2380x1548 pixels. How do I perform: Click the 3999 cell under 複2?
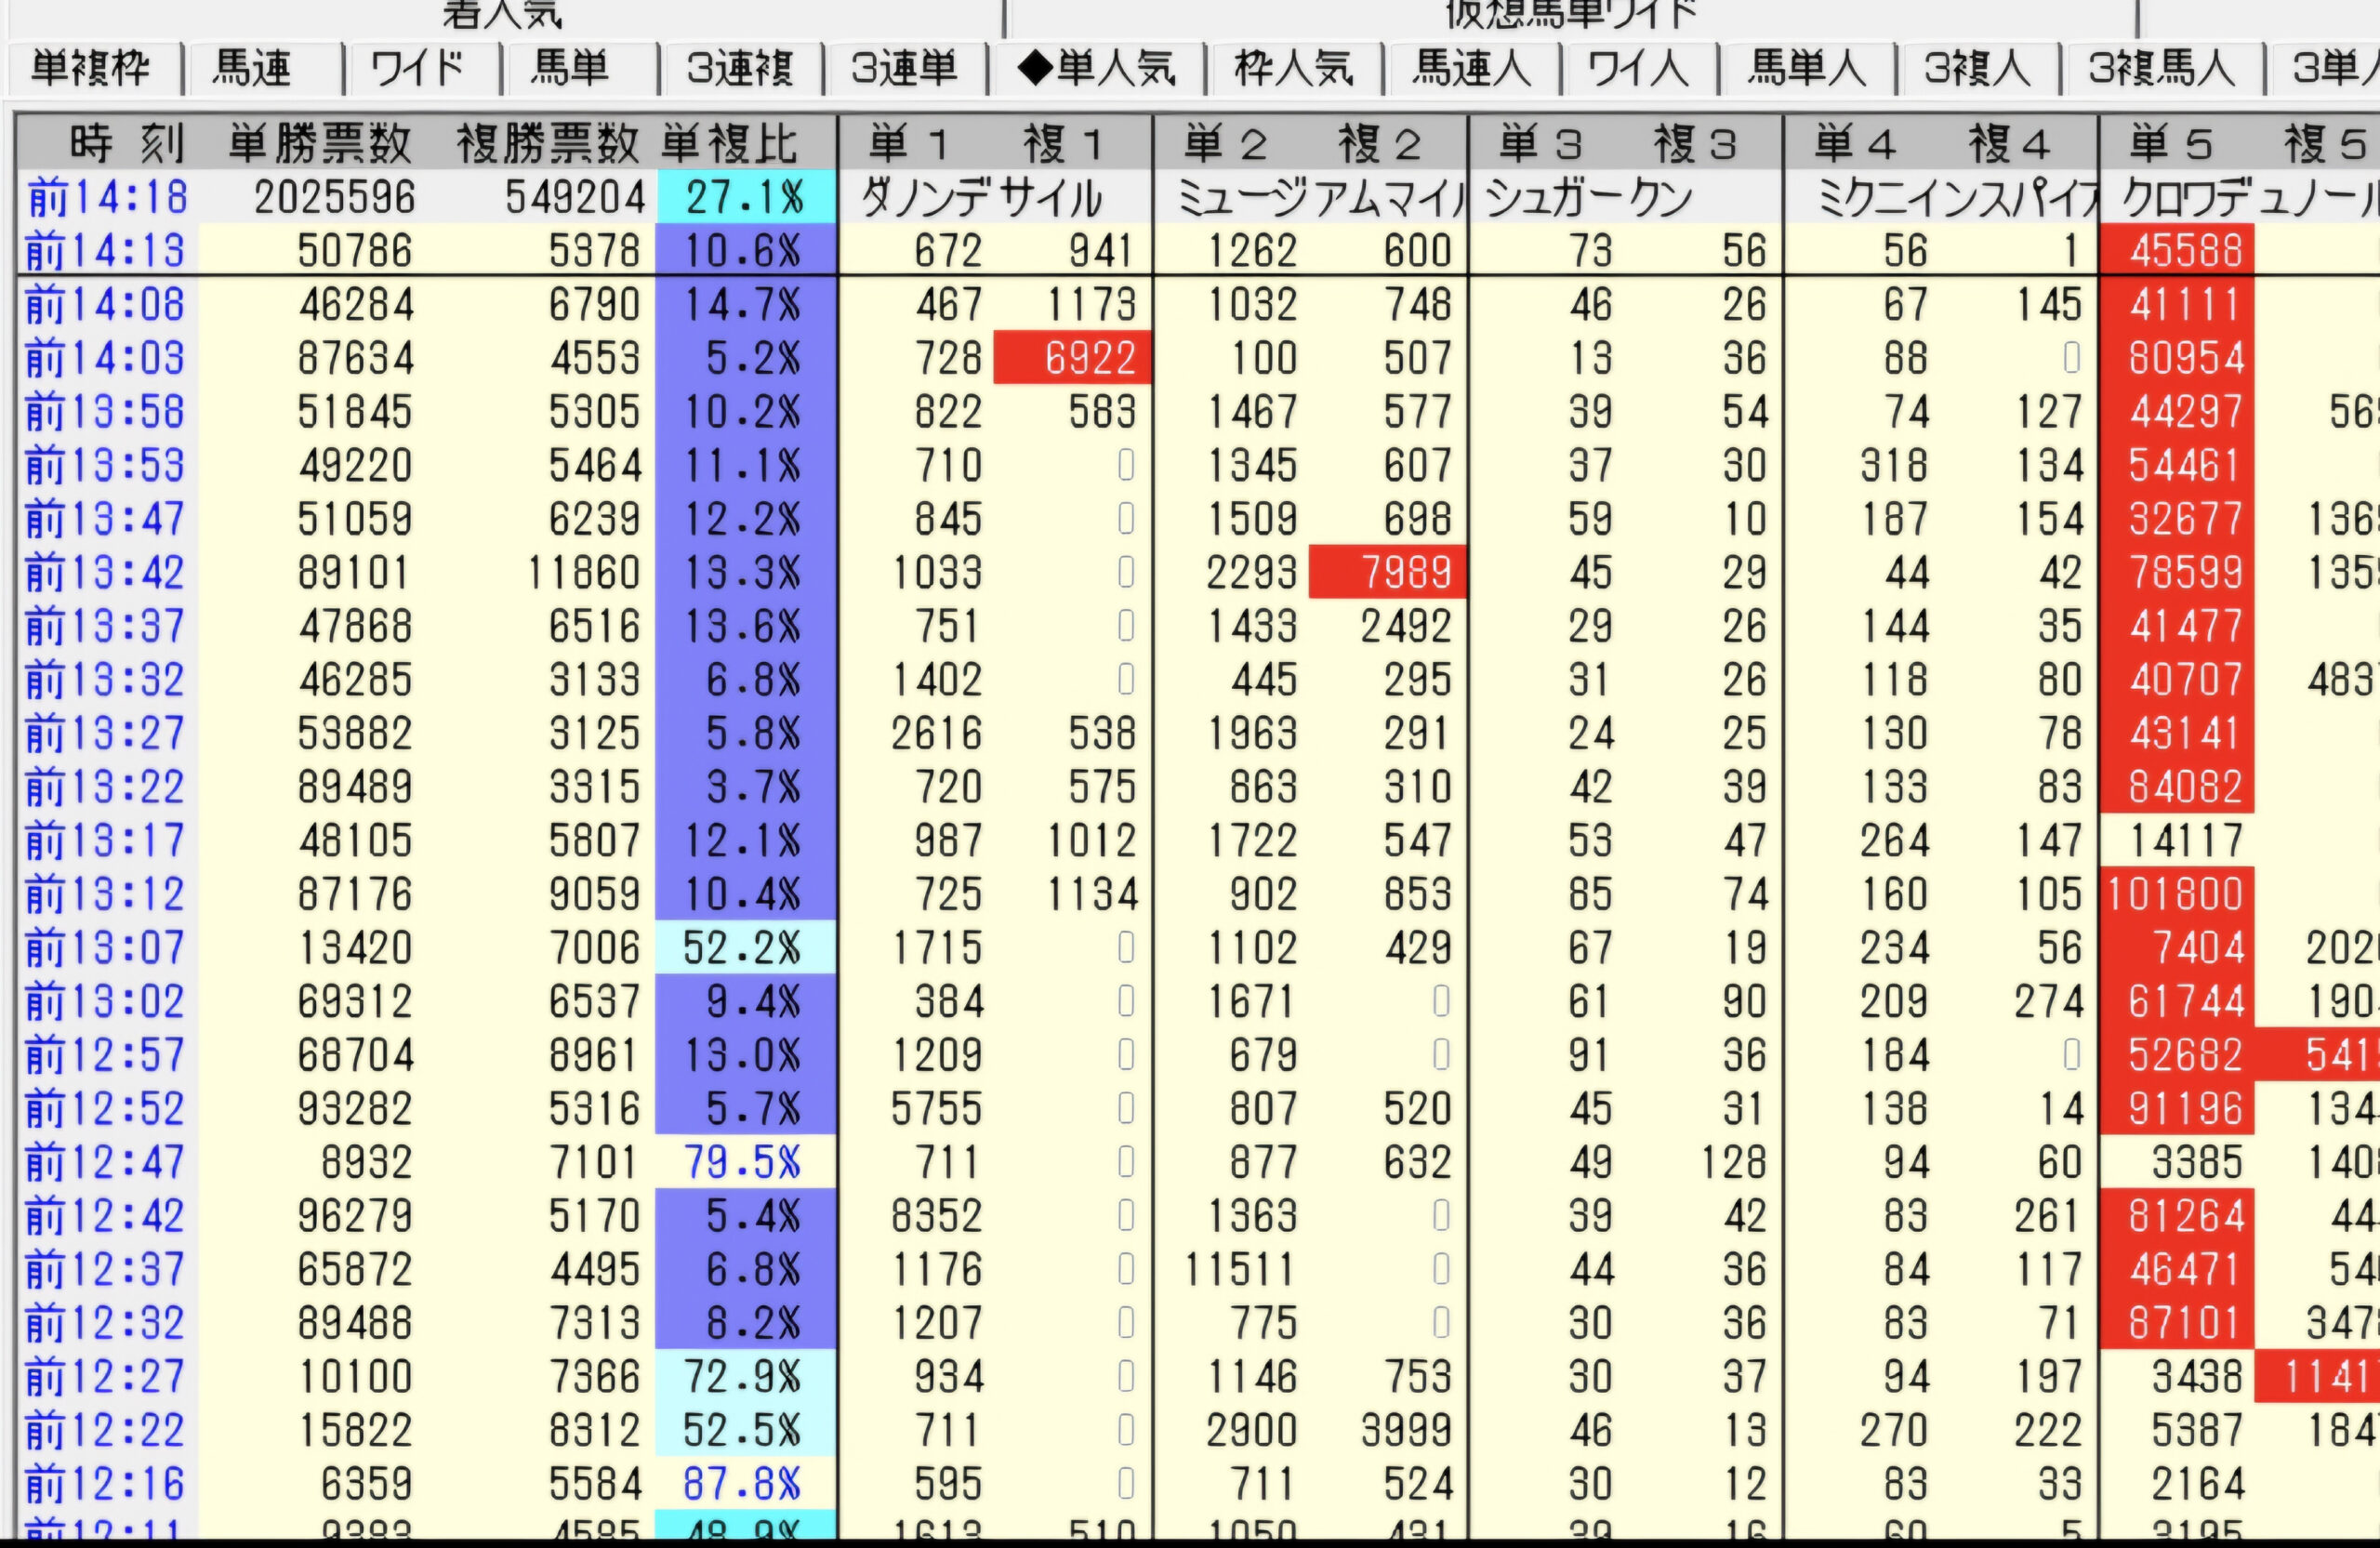pos(1406,1431)
